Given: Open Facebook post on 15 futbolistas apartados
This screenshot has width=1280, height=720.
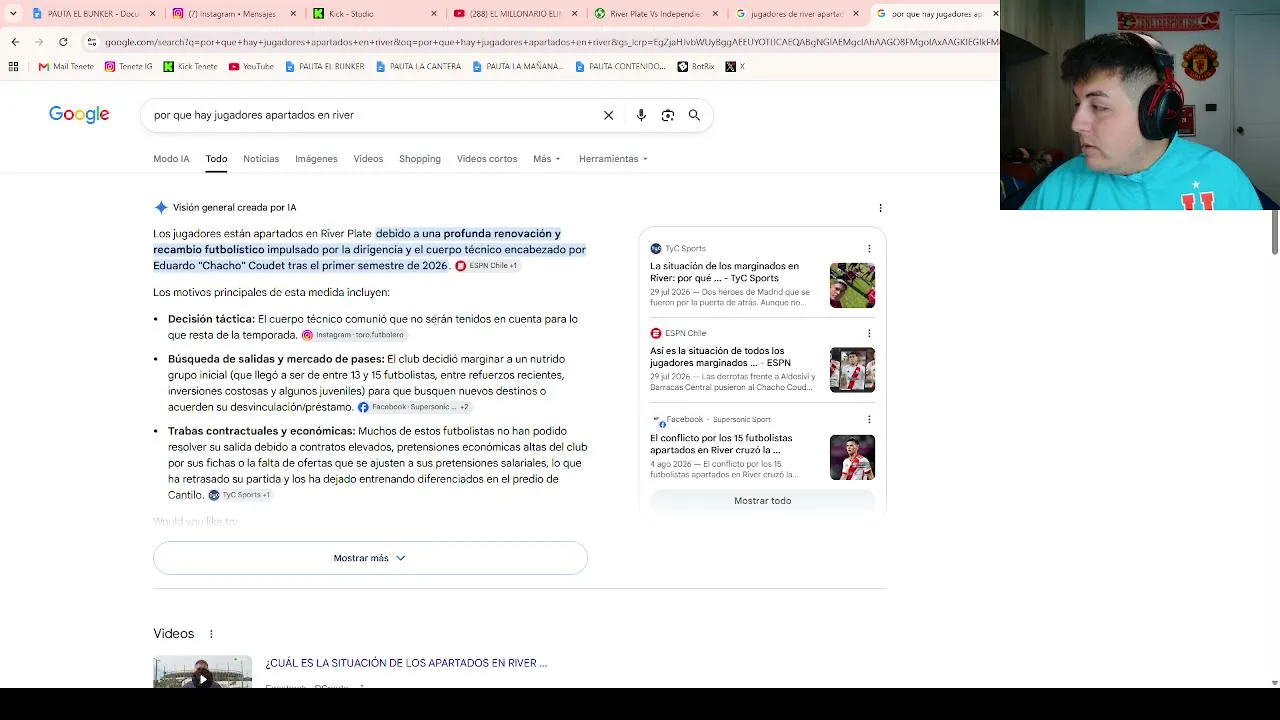Looking at the screenshot, I should 721,444.
